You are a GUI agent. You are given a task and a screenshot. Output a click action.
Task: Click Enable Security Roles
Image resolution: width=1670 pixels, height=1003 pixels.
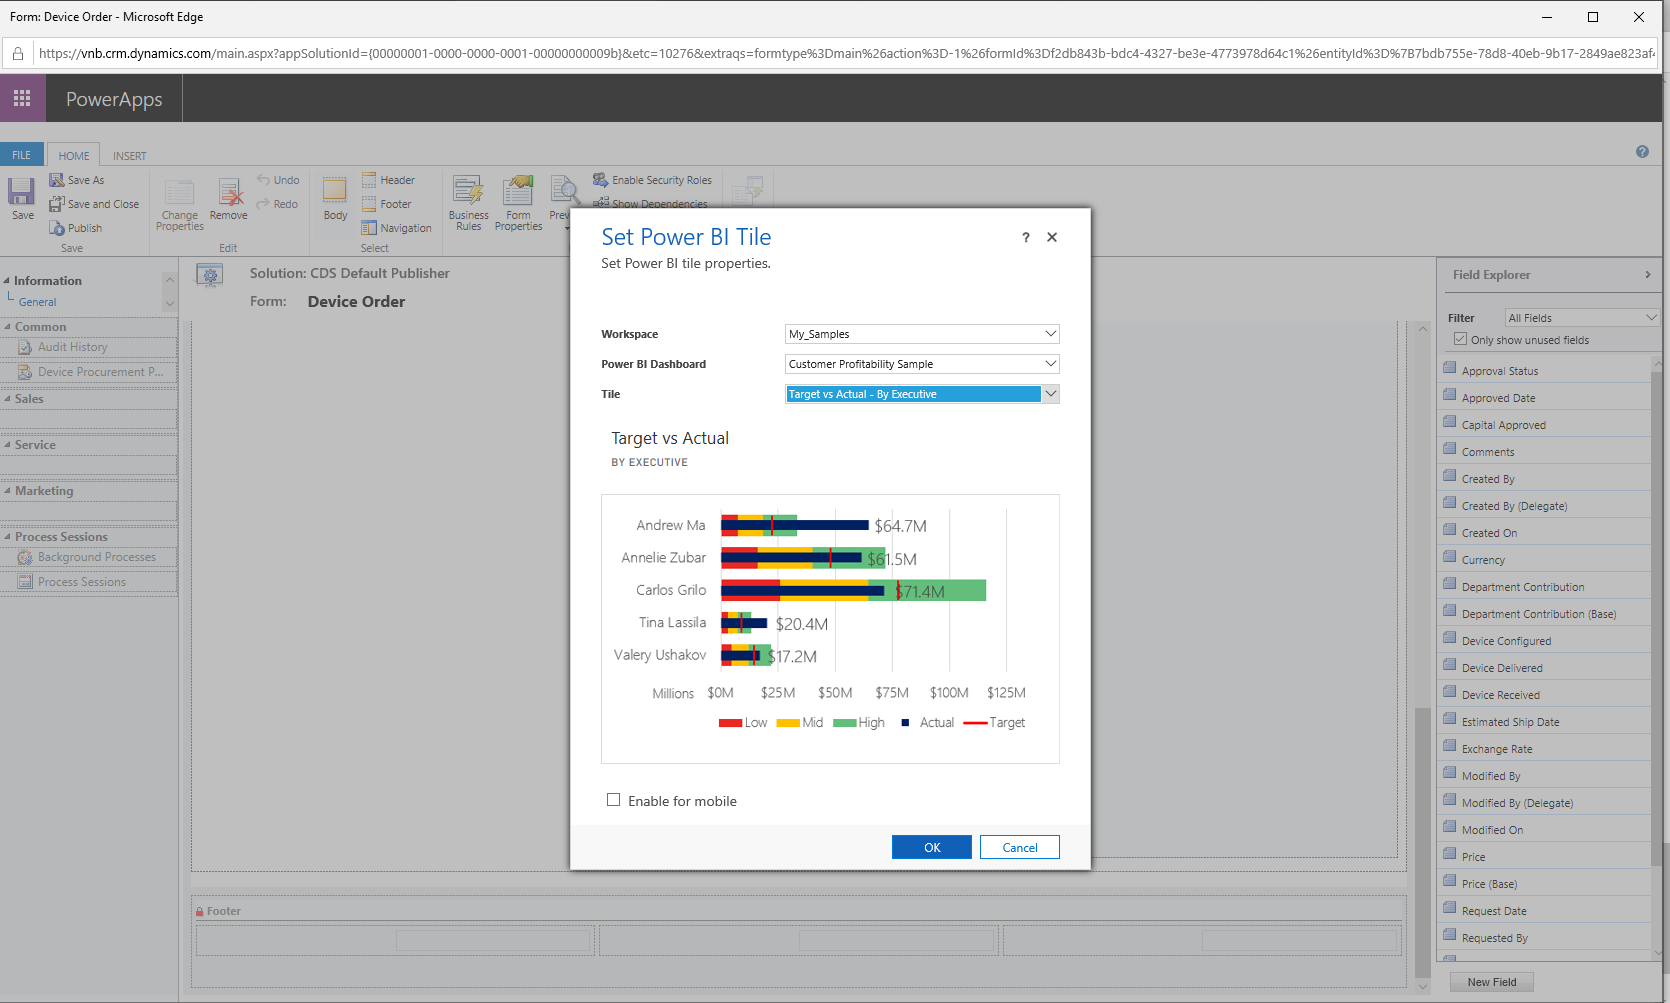(652, 180)
